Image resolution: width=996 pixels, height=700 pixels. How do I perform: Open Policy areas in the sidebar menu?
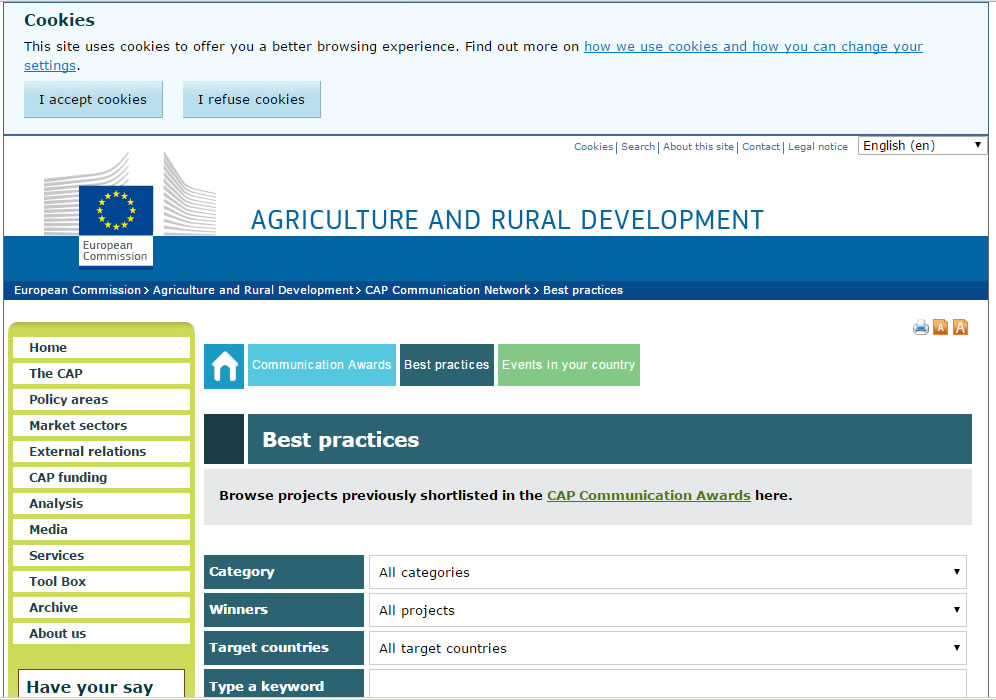(69, 400)
